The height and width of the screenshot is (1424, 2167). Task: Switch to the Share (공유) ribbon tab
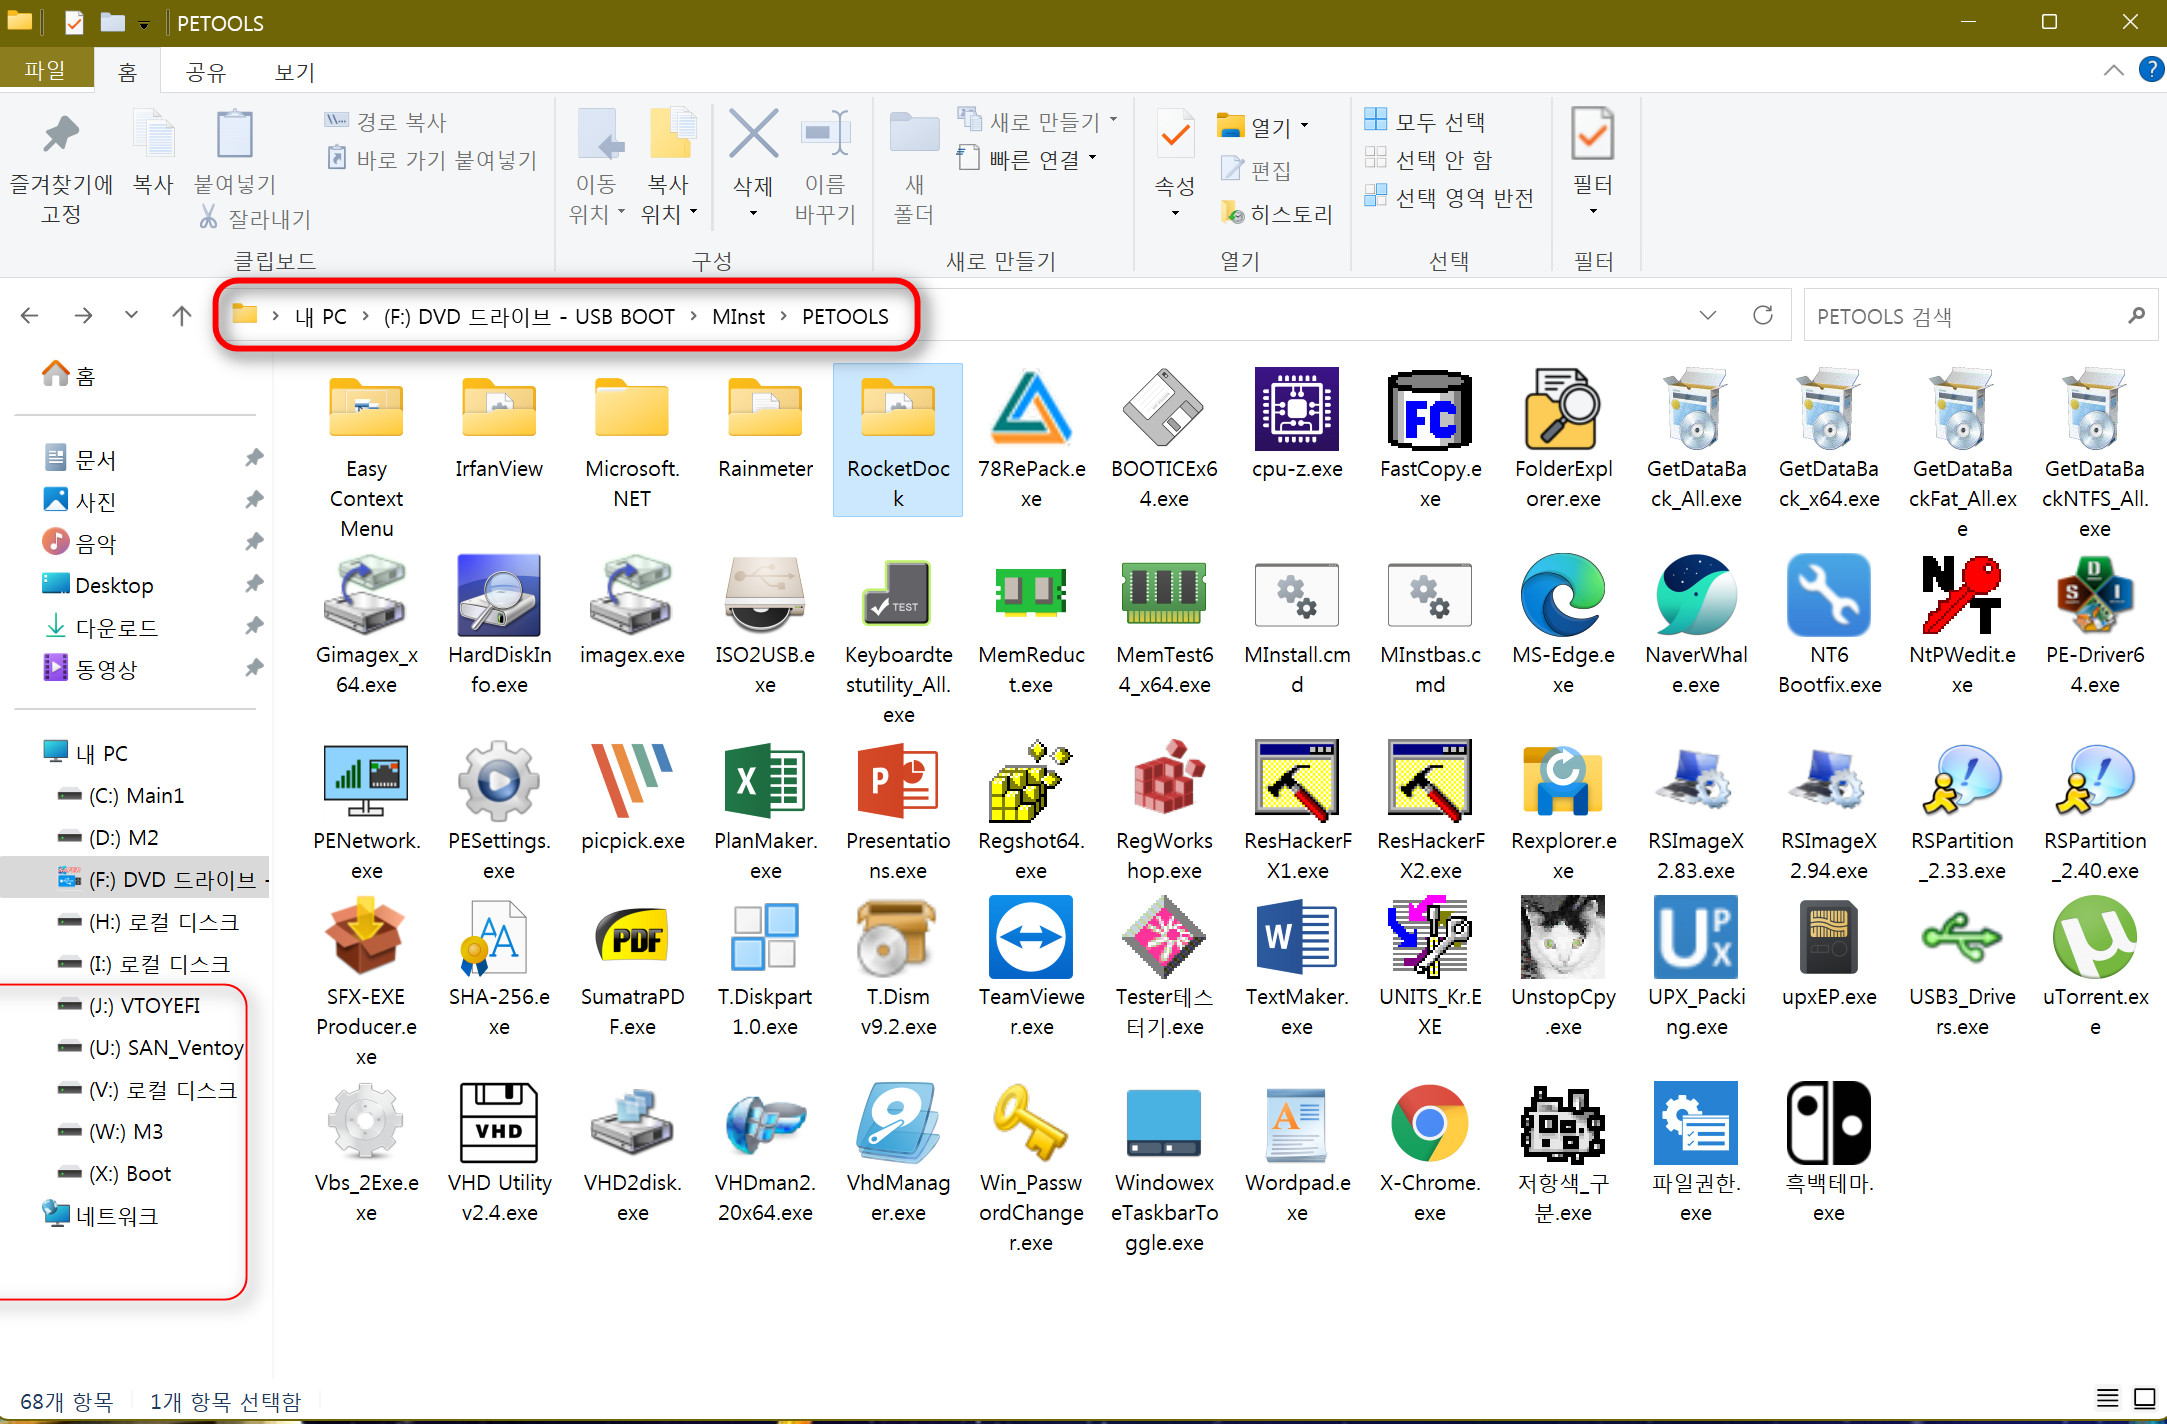tap(206, 71)
